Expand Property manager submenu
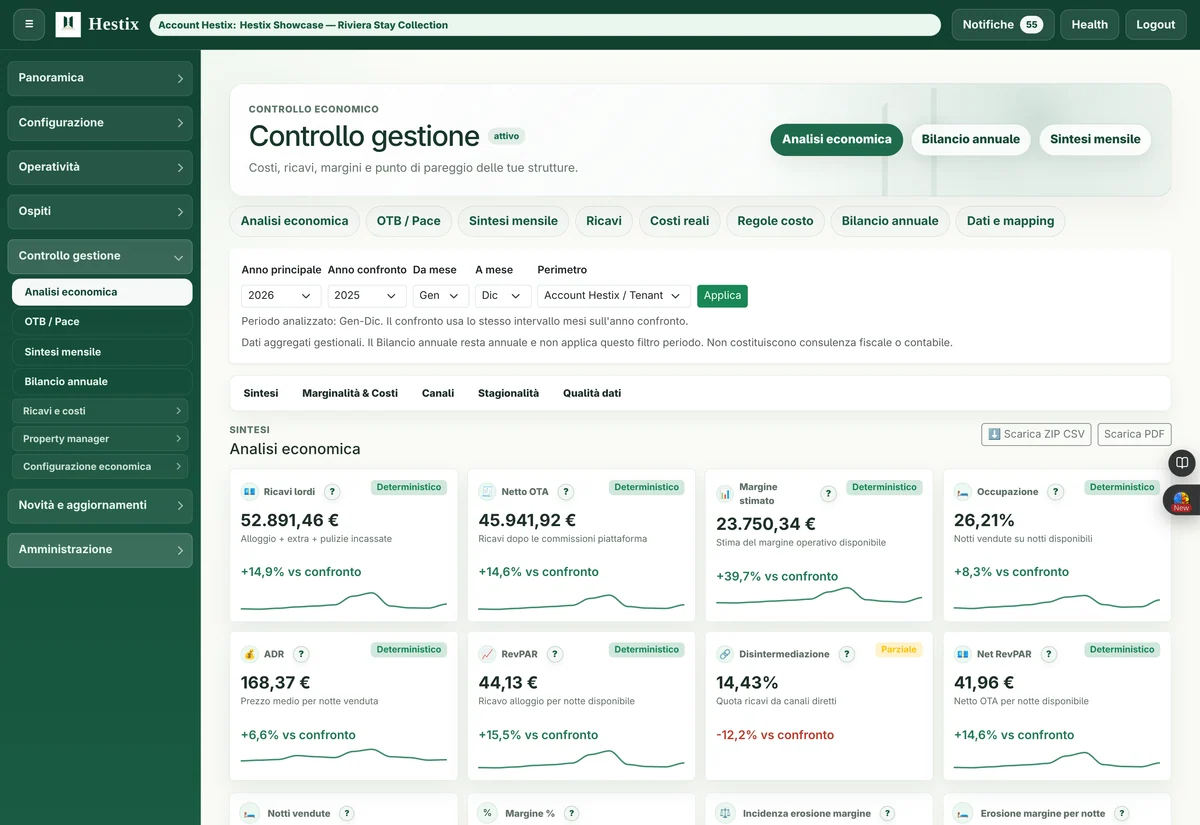The image size is (1200, 825). 102,439
